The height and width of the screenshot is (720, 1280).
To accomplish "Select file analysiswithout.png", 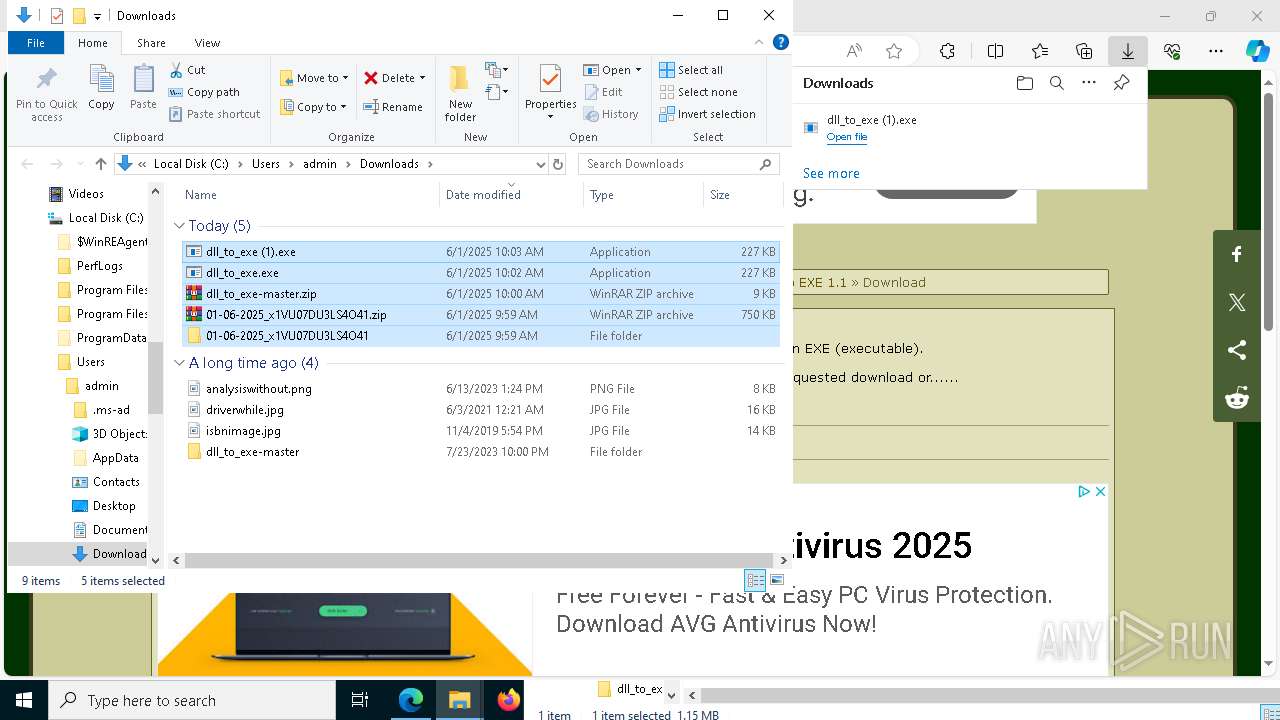I will (480, 389).
